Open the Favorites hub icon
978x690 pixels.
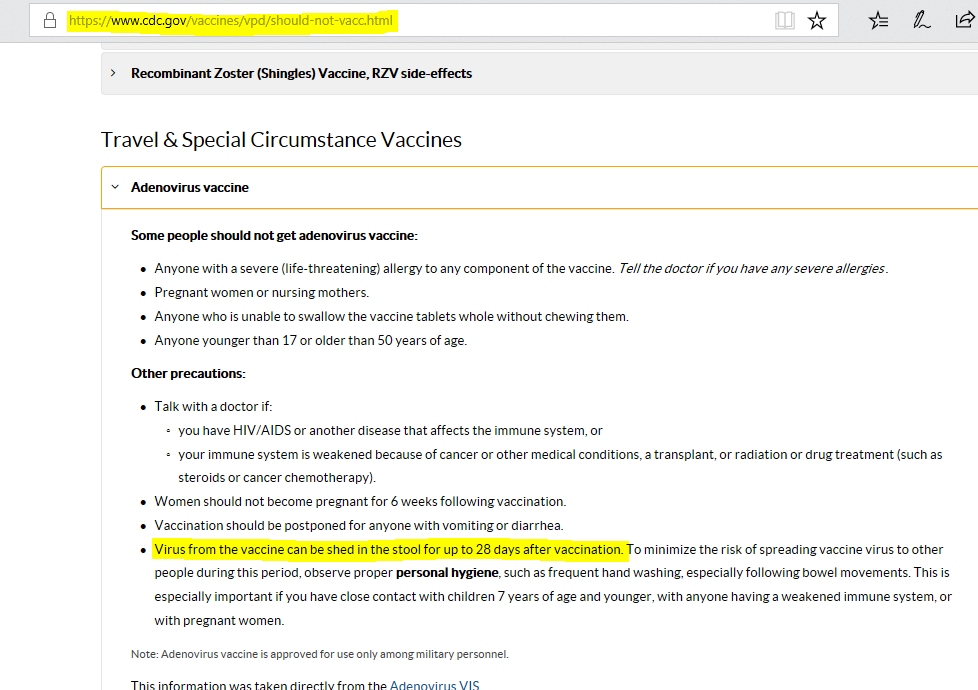tap(879, 20)
